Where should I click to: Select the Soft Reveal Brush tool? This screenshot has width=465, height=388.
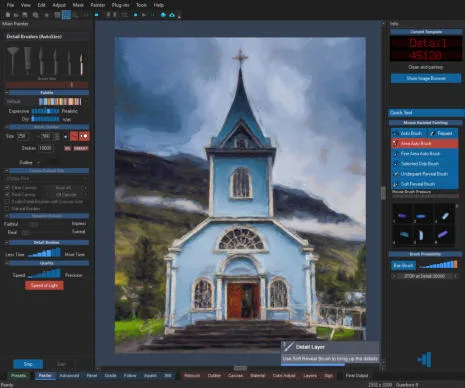425,184
